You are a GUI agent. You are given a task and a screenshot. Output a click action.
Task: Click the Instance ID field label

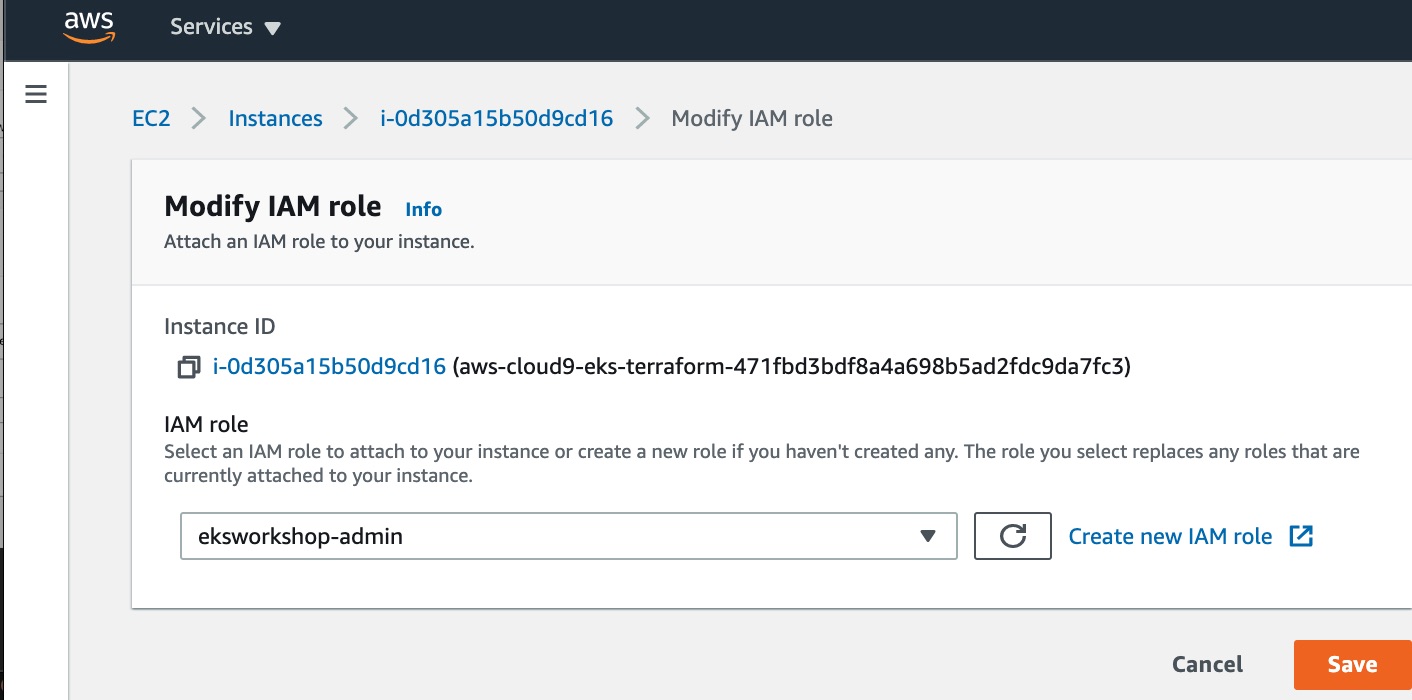pyautogui.click(x=219, y=326)
